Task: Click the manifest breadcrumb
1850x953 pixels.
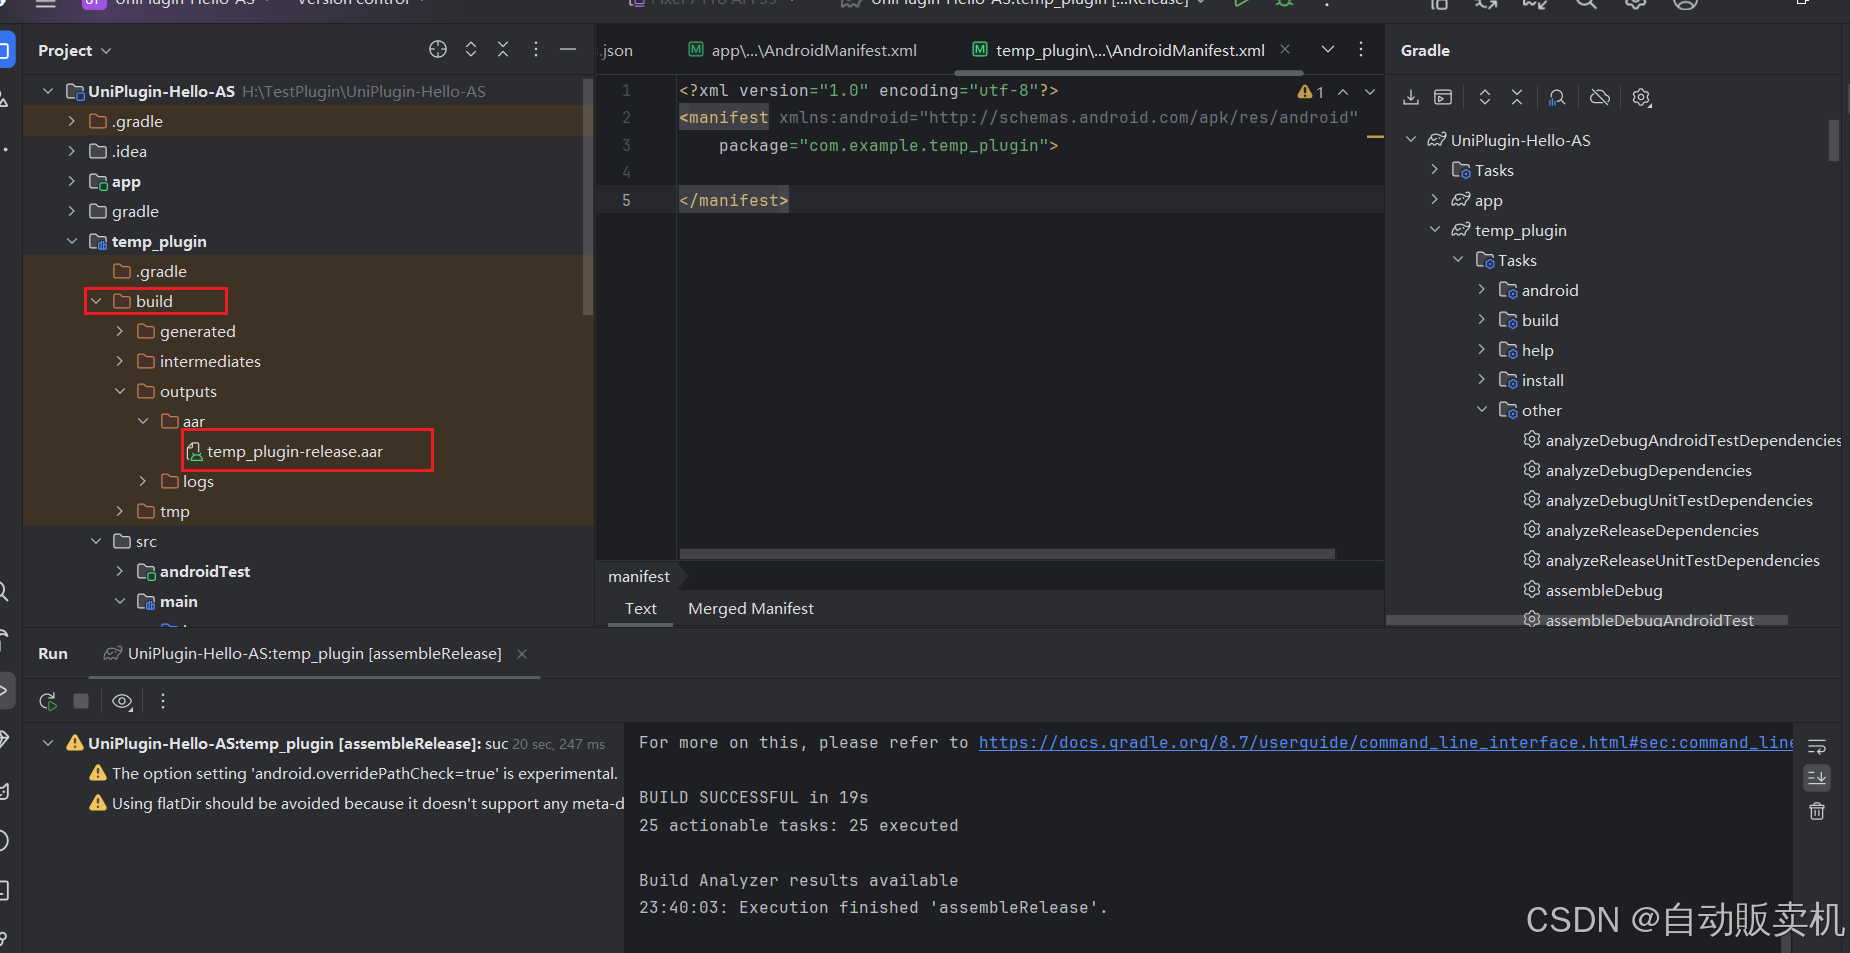Action: 639,576
